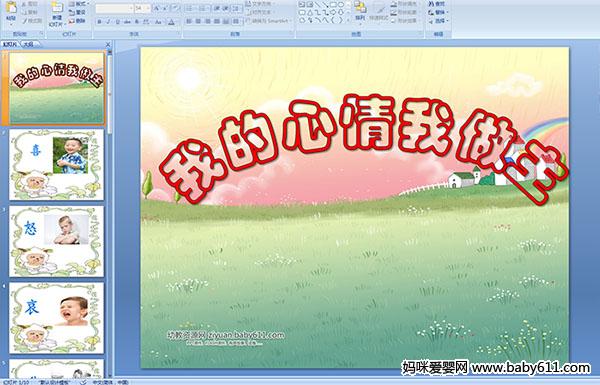The image size is (600, 385).
Task: Toggle Underline formatting
Action: [117, 22]
